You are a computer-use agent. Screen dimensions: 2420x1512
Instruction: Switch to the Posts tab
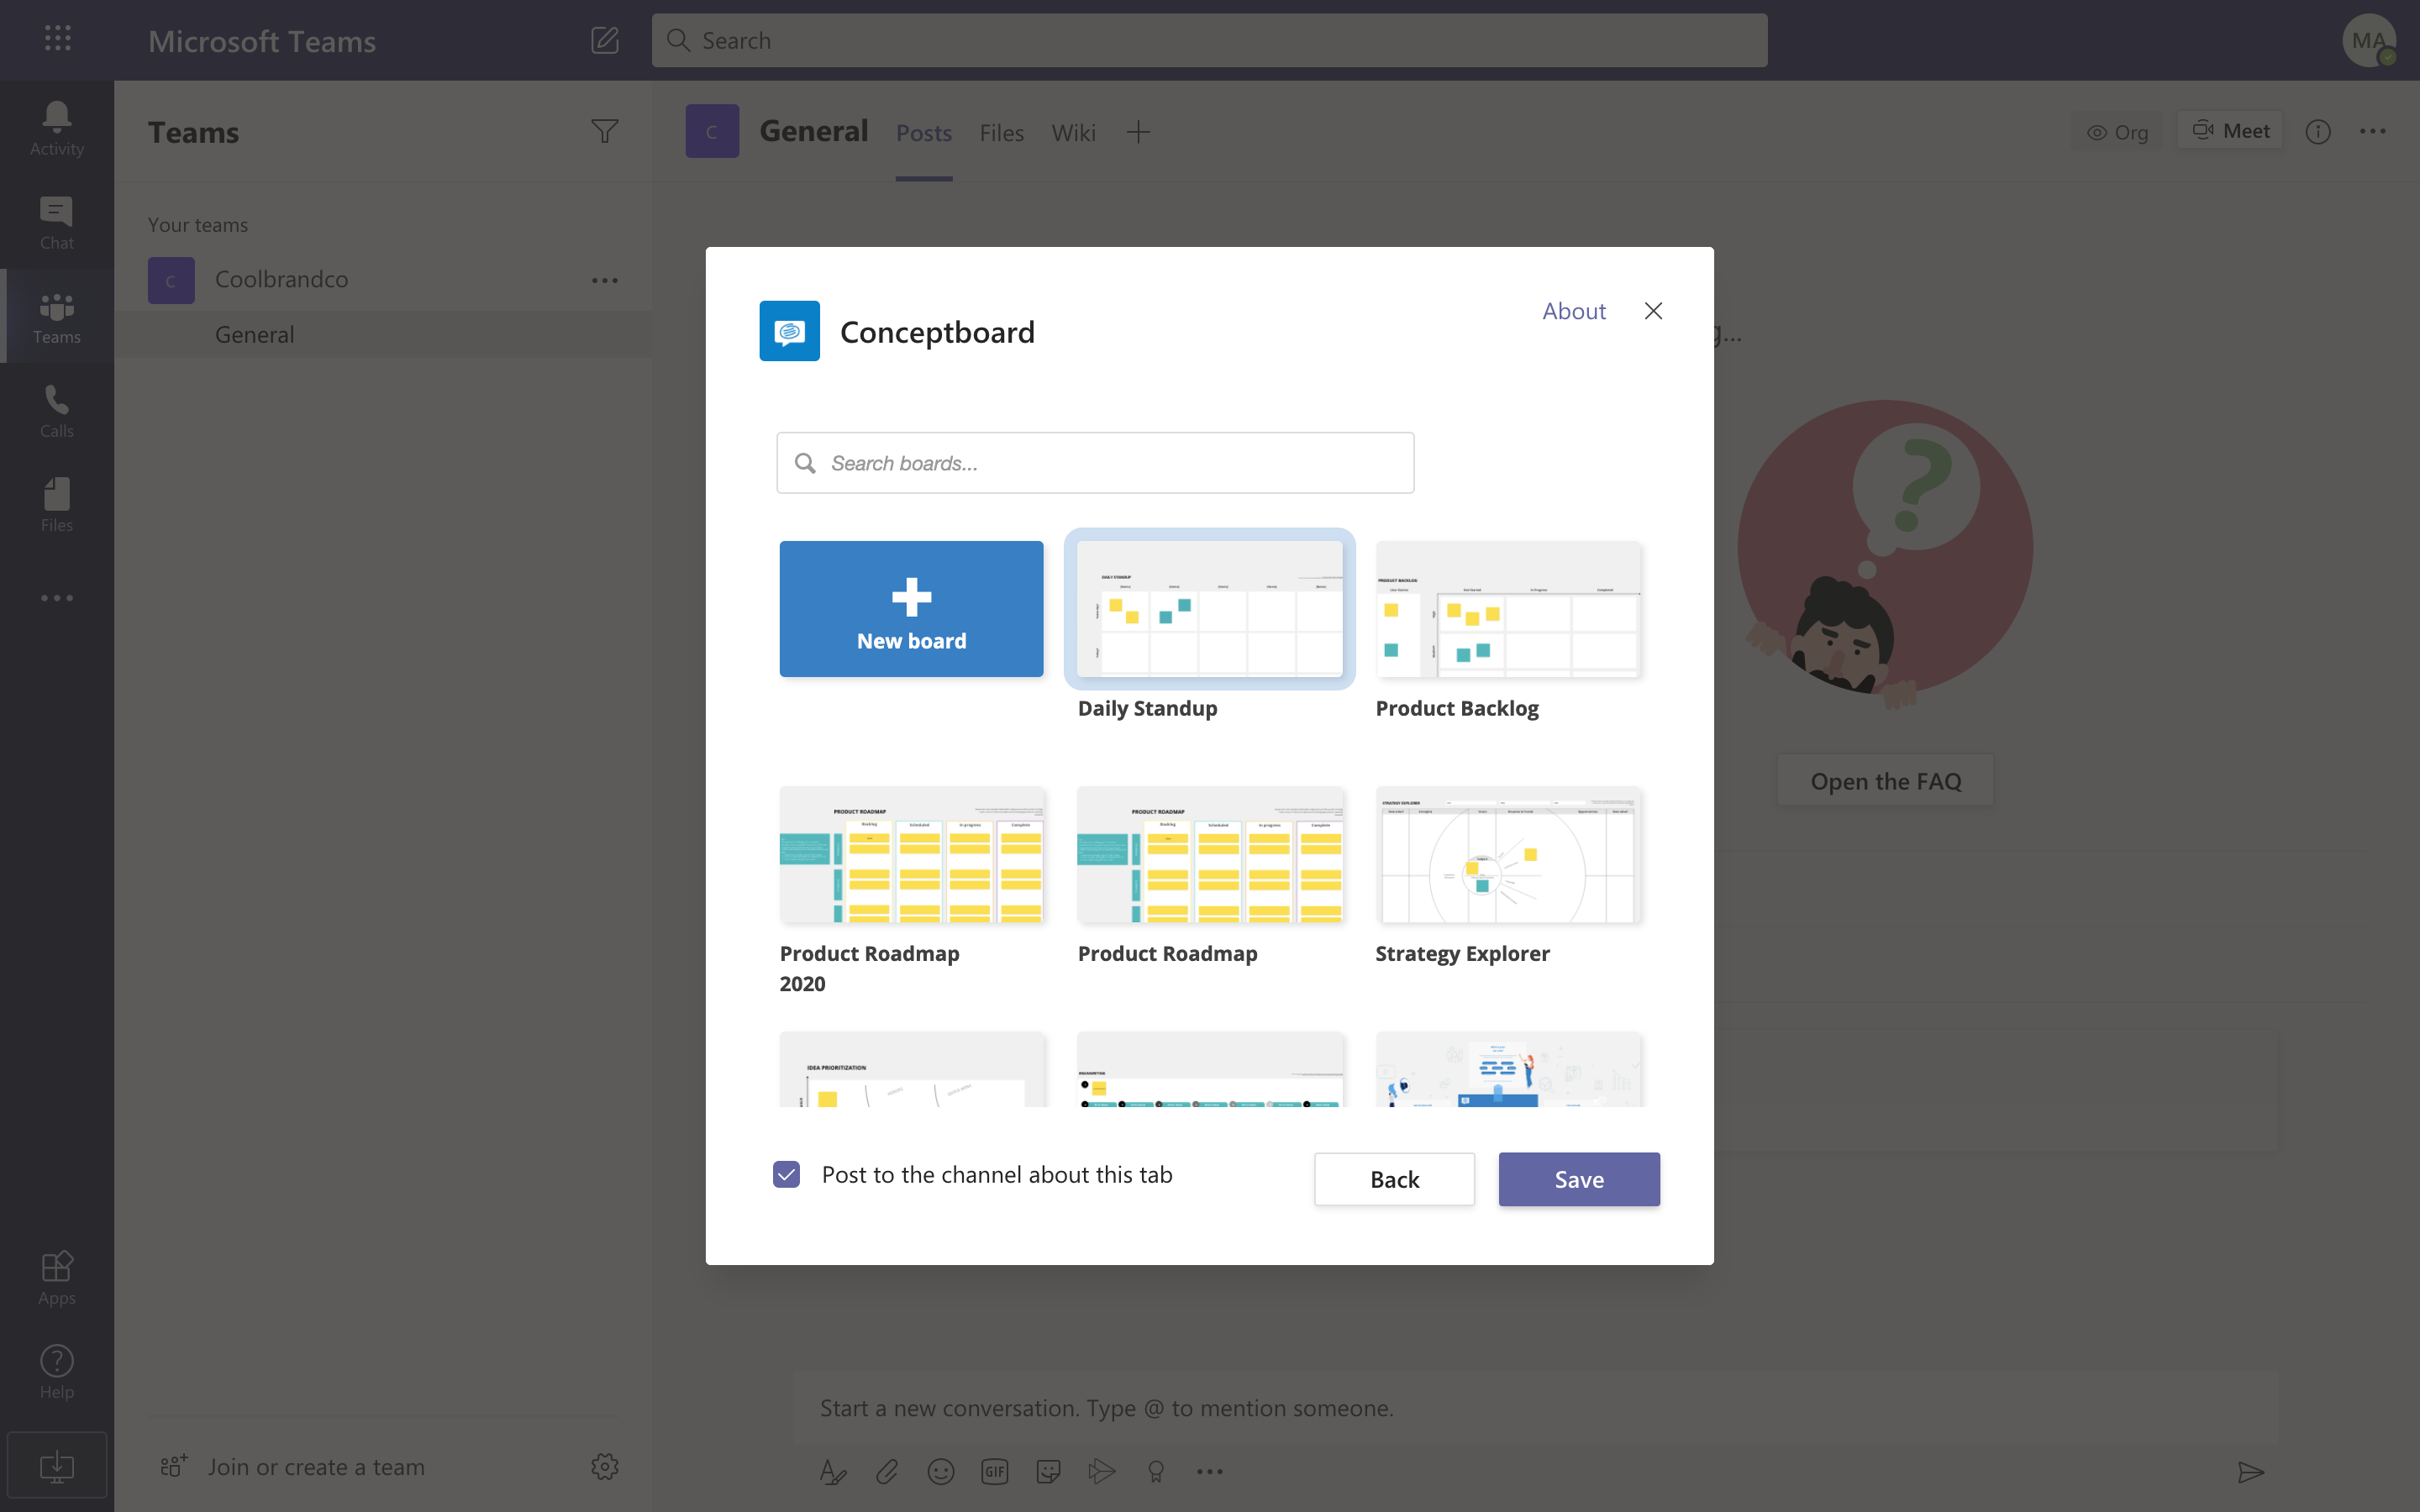[923, 133]
